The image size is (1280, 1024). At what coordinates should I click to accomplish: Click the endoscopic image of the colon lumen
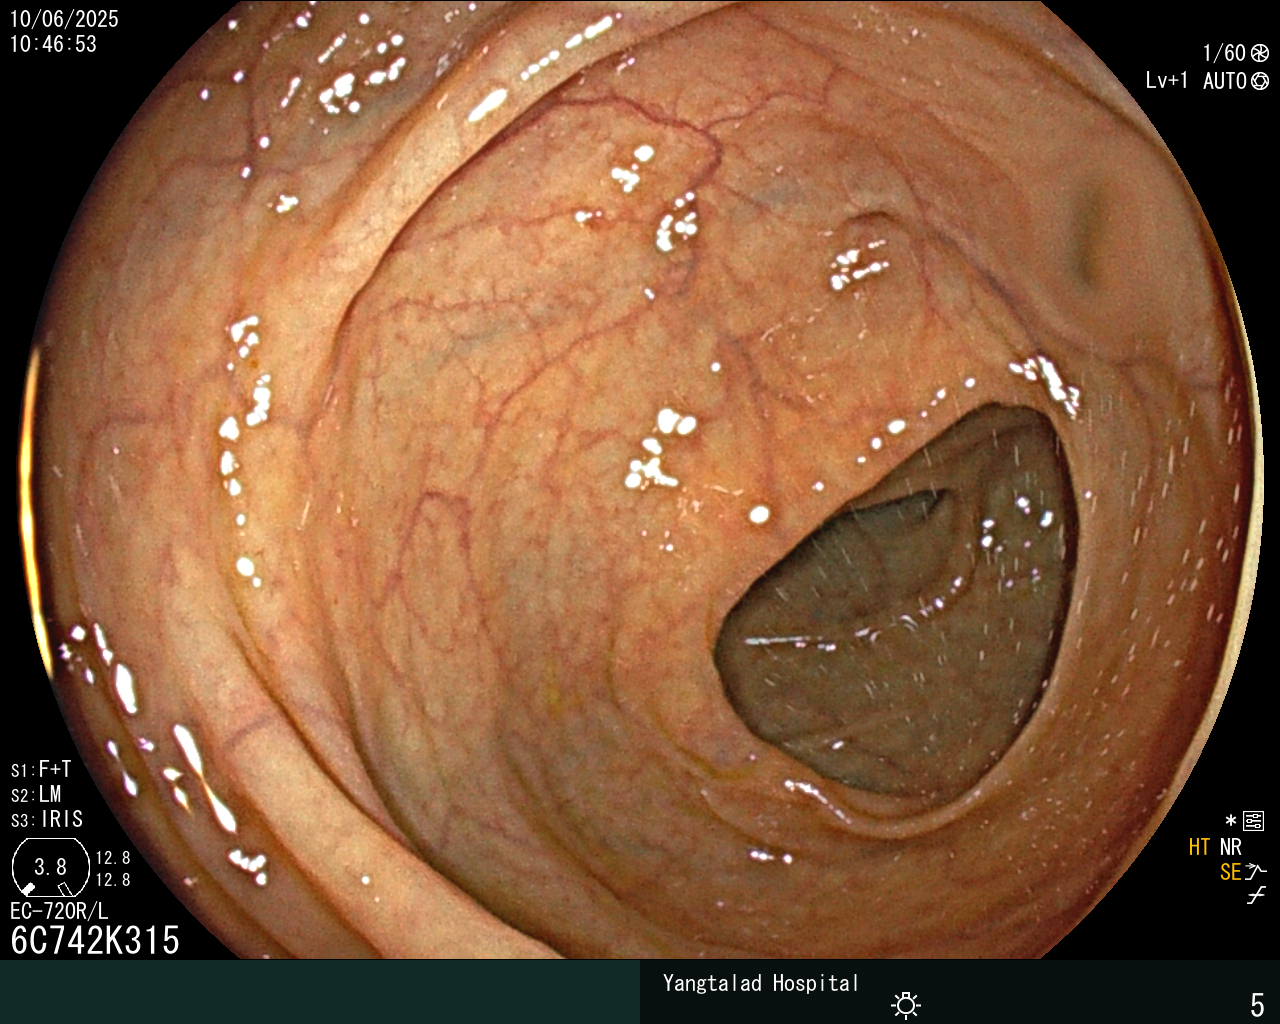click(640, 480)
